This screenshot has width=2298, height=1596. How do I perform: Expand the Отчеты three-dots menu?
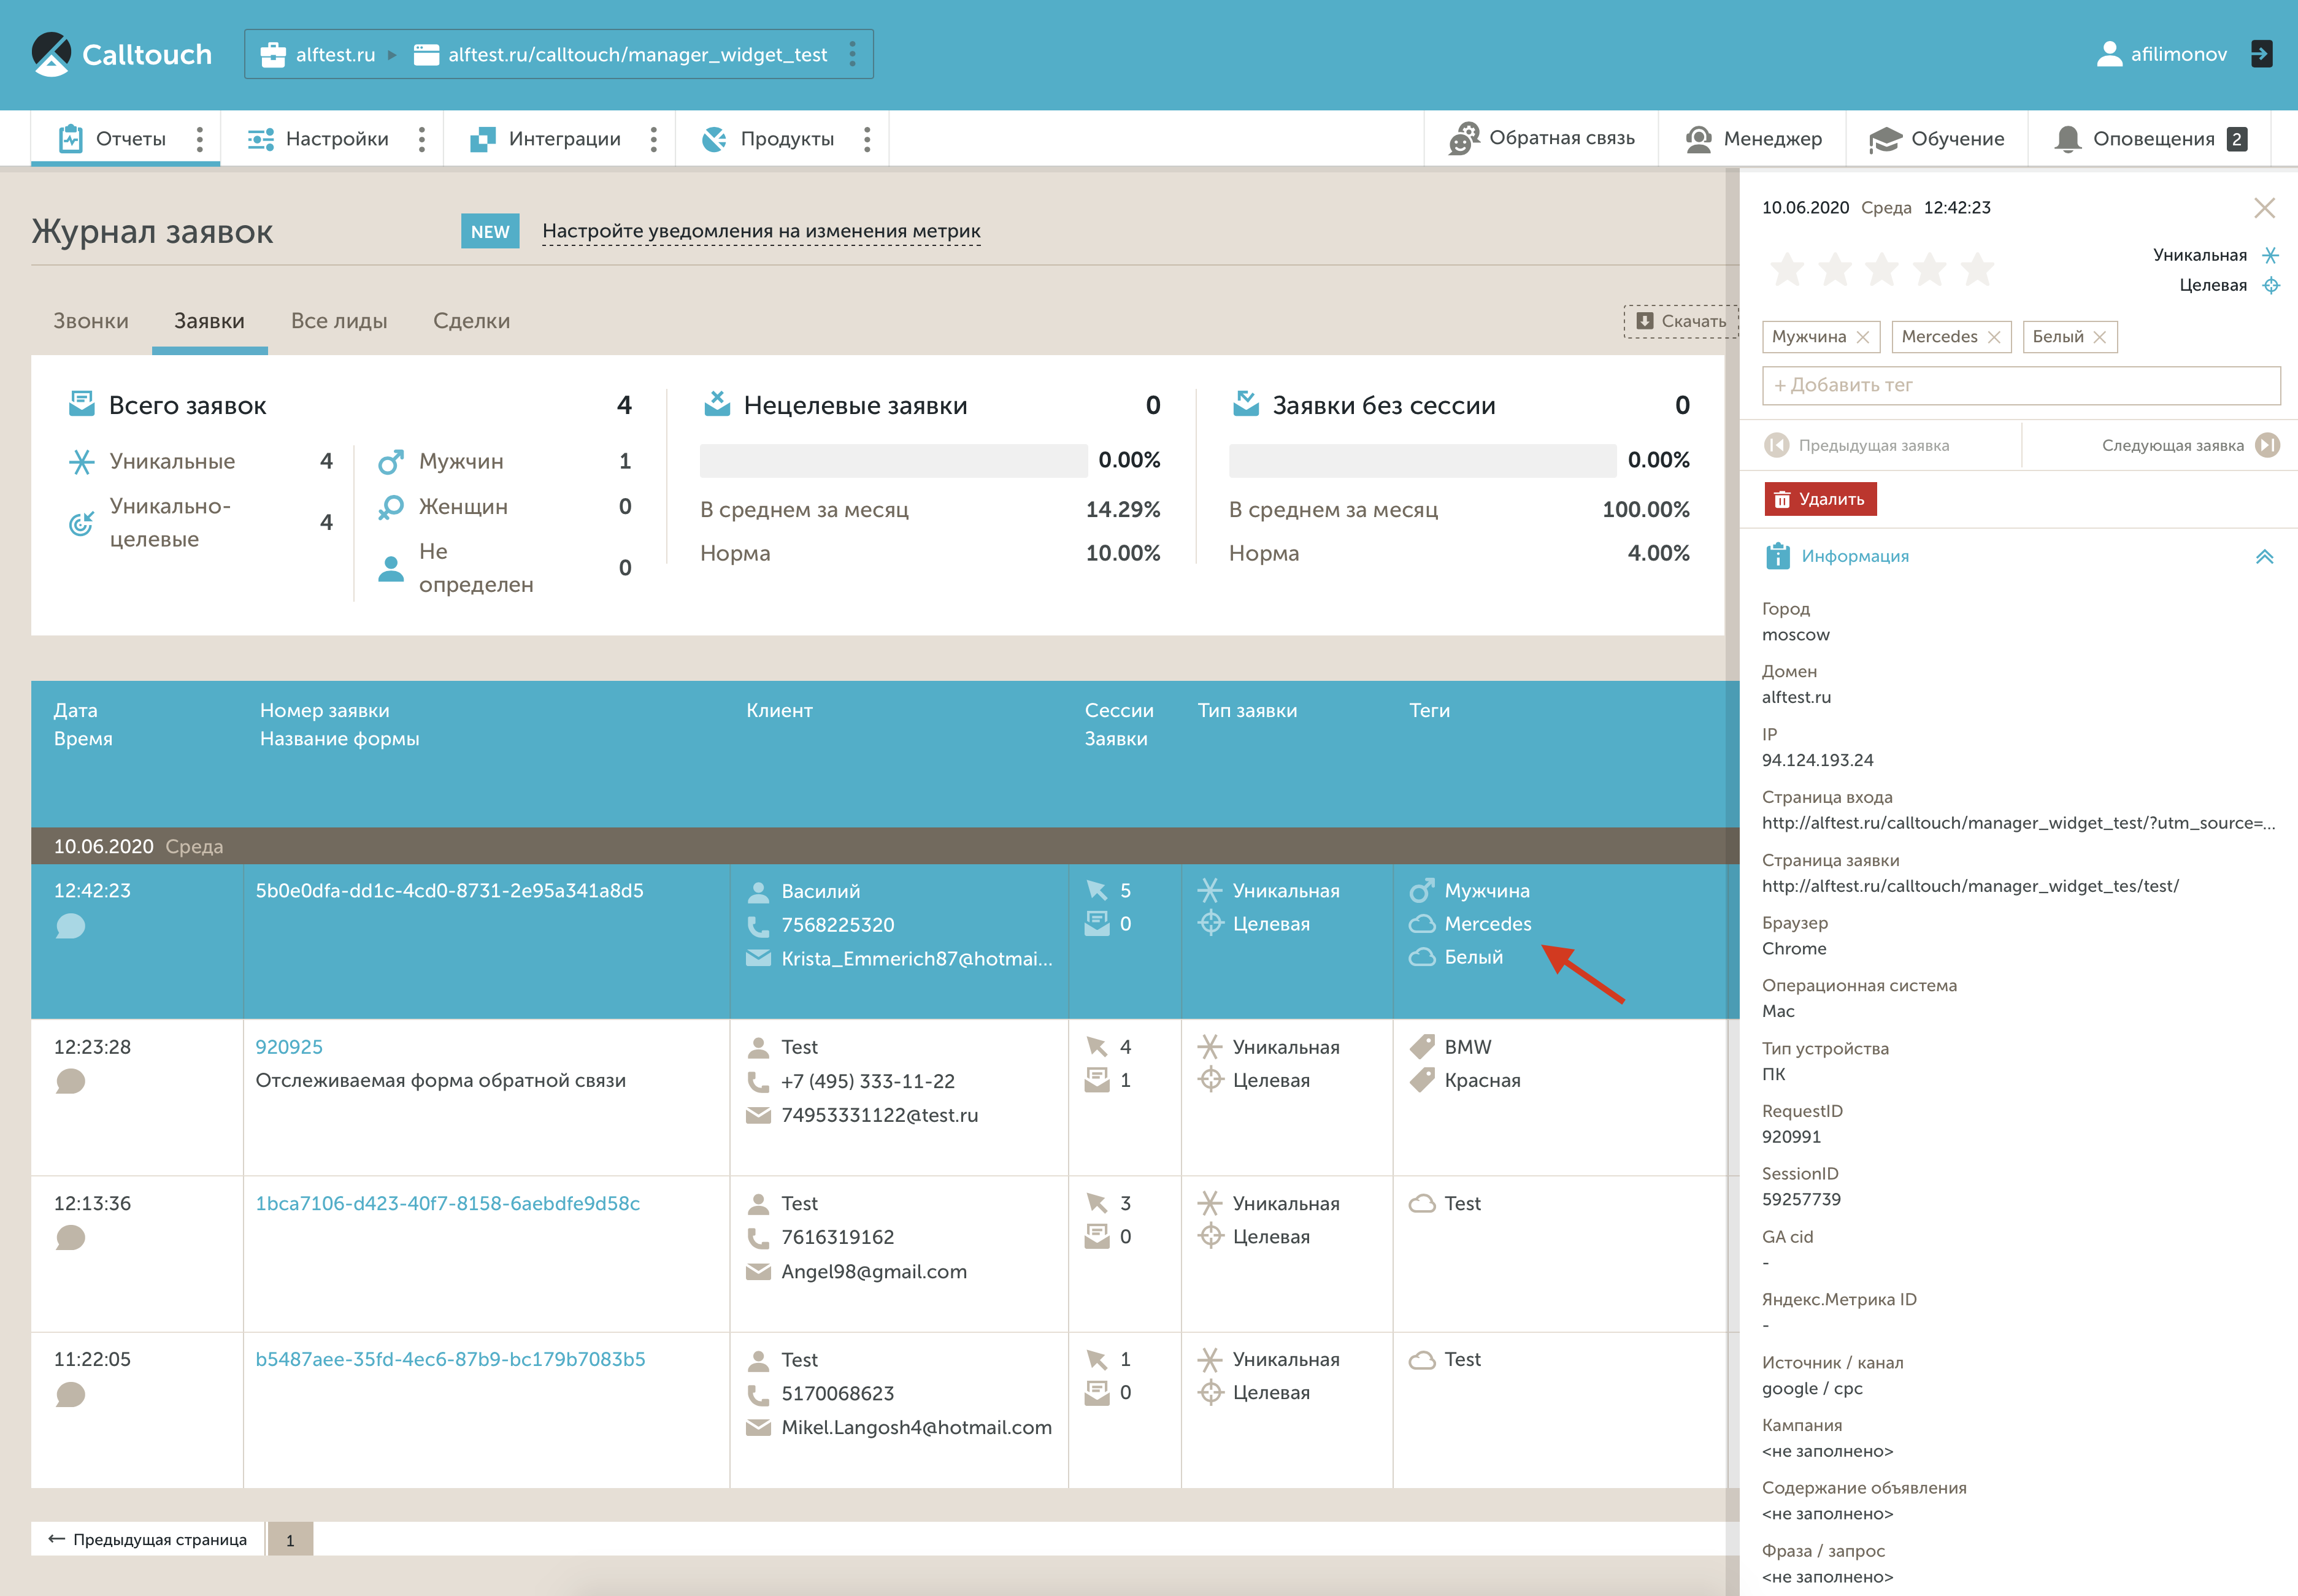coord(200,139)
